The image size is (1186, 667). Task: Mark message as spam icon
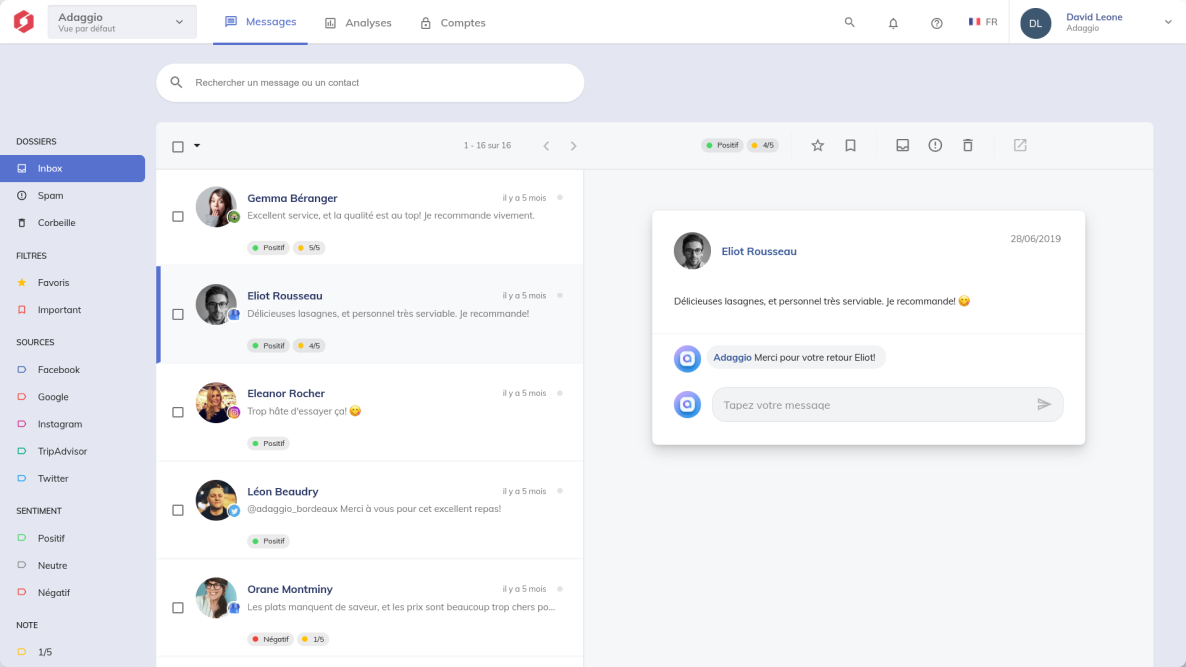point(935,145)
